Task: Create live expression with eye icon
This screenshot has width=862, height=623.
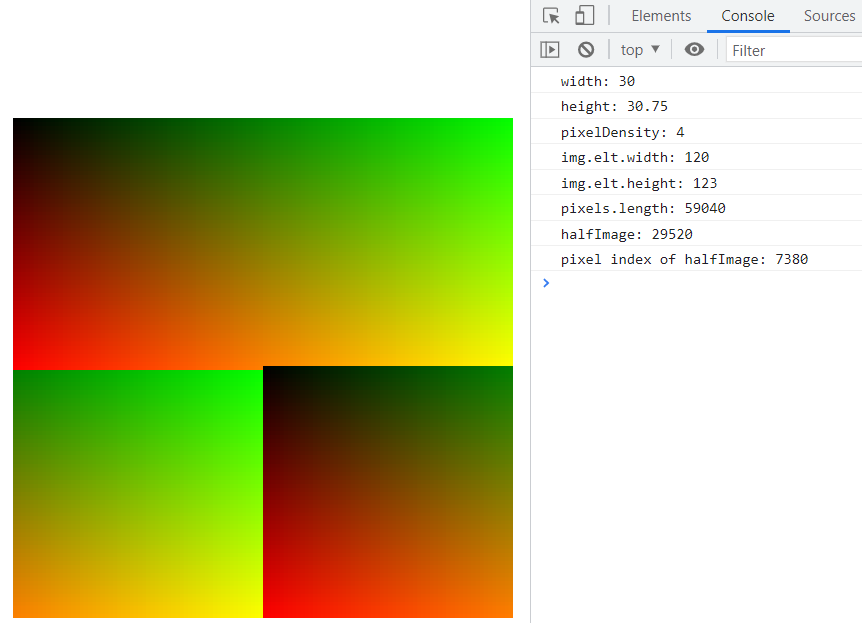Action: [694, 49]
